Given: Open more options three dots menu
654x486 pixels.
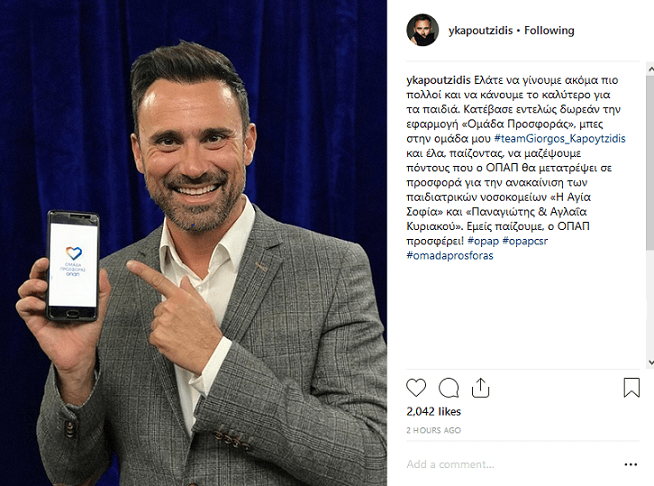Looking at the screenshot, I should tap(631, 464).
